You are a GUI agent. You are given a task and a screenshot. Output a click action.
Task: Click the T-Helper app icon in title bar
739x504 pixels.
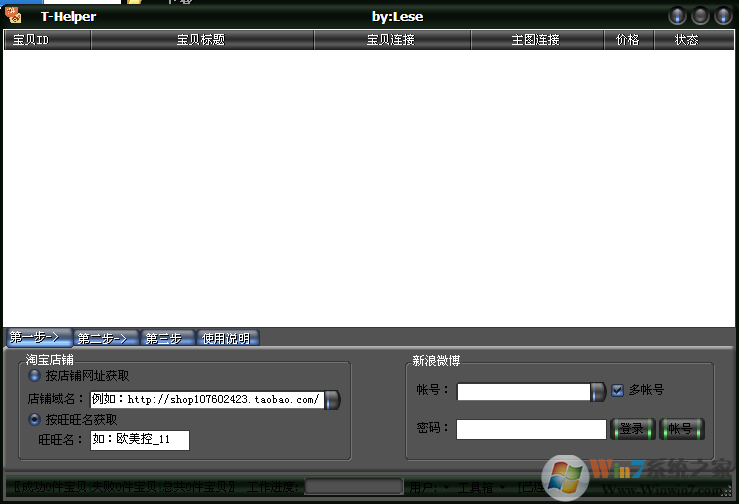(13, 16)
